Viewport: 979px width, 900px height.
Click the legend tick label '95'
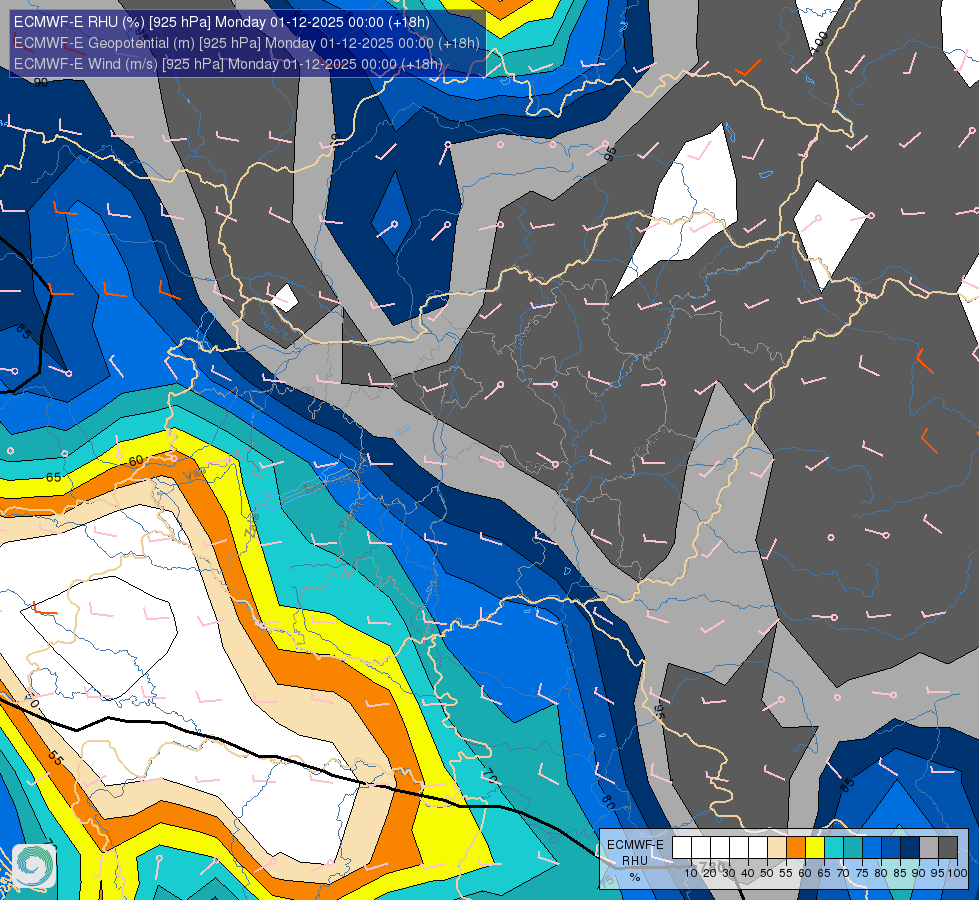click(937, 873)
